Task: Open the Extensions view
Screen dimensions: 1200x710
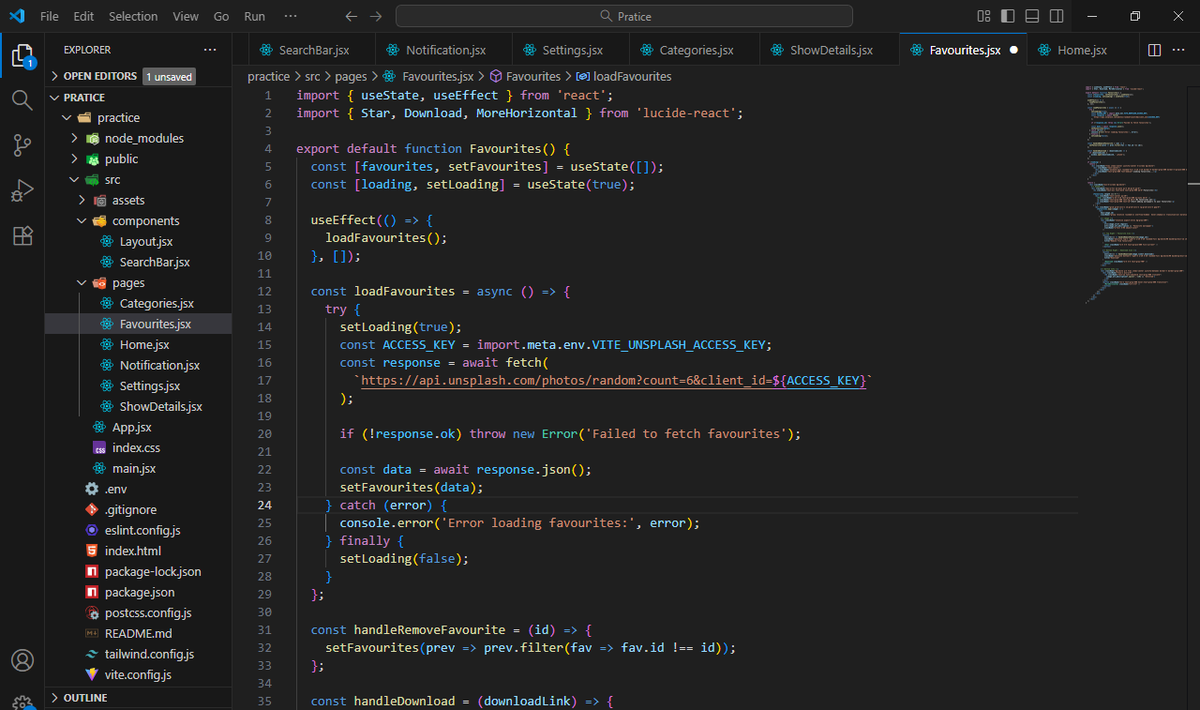Action: click(x=22, y=236)
